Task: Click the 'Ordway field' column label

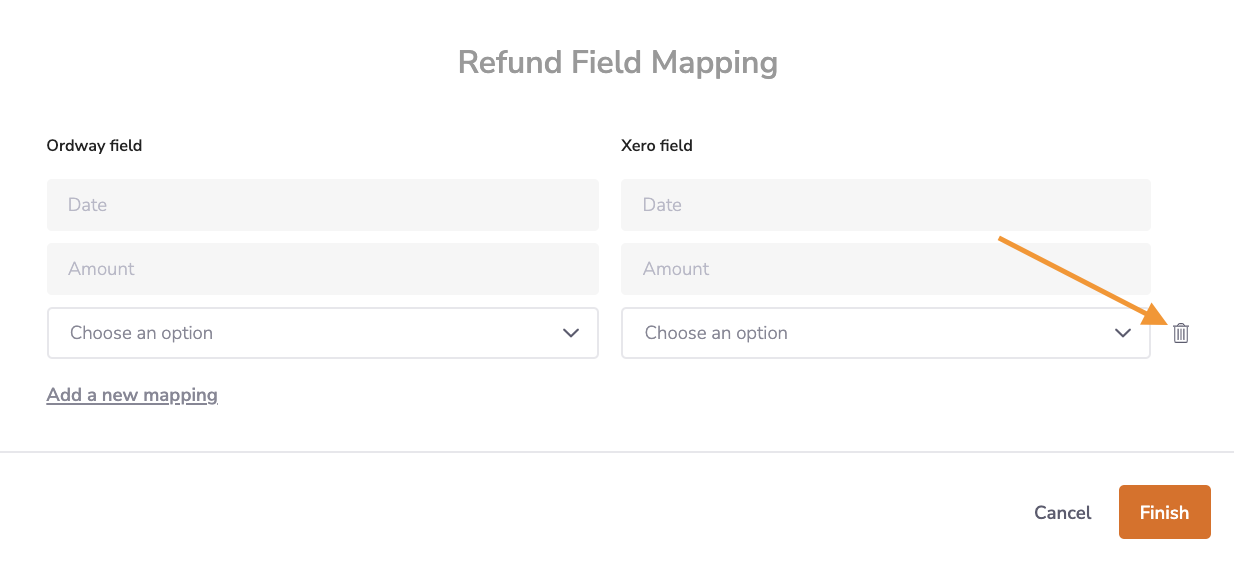Action: [x=95, y=146]
